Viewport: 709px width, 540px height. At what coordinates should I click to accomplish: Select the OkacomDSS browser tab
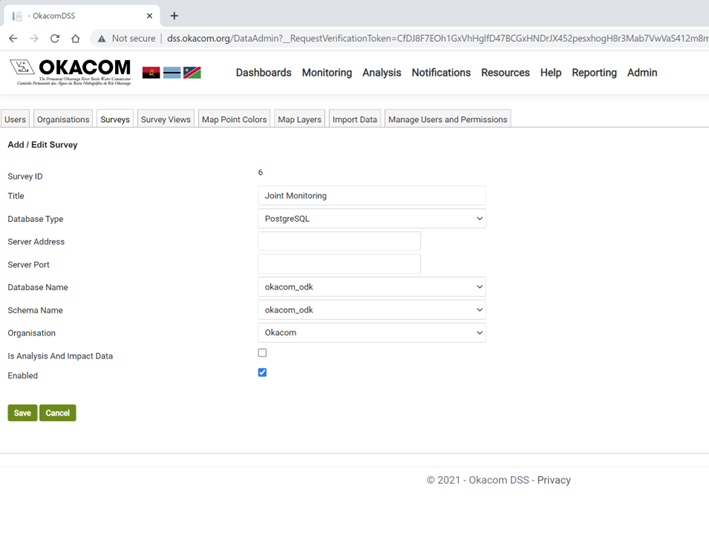pyautogui.click(x=81, y=16)
